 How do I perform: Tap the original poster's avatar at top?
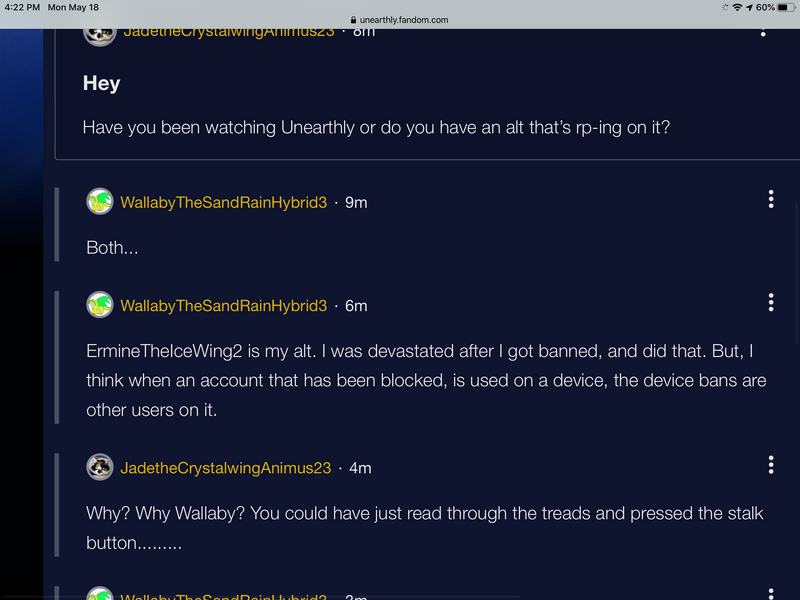(98, 33)
